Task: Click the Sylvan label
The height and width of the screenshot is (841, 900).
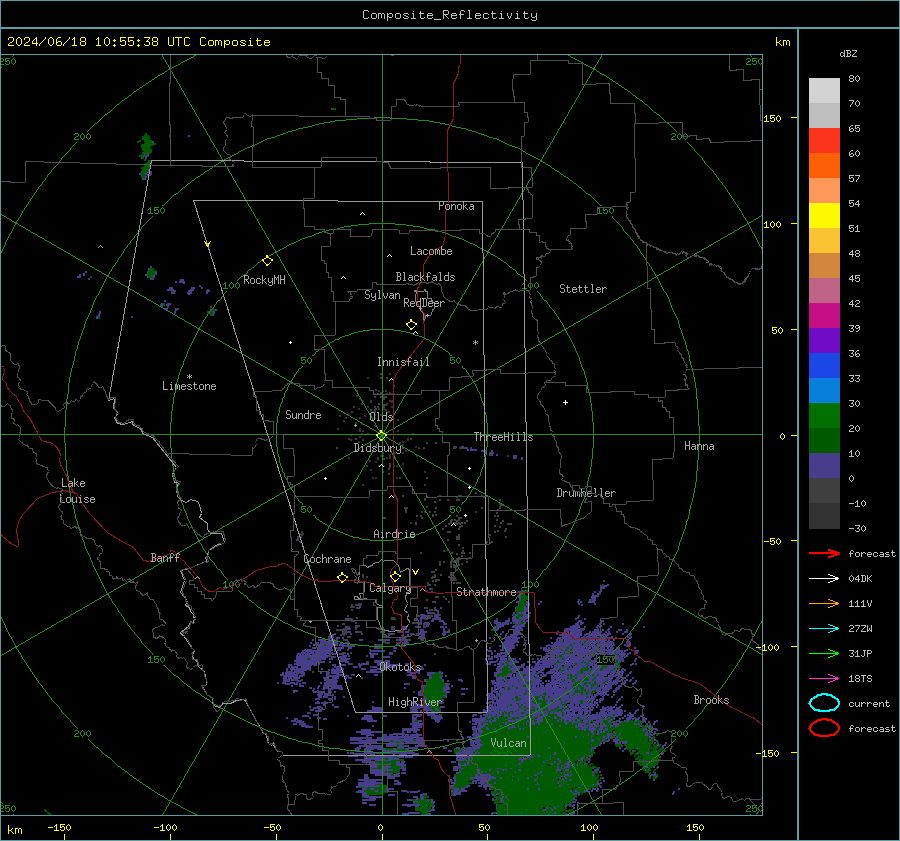Action: [382, 295]
